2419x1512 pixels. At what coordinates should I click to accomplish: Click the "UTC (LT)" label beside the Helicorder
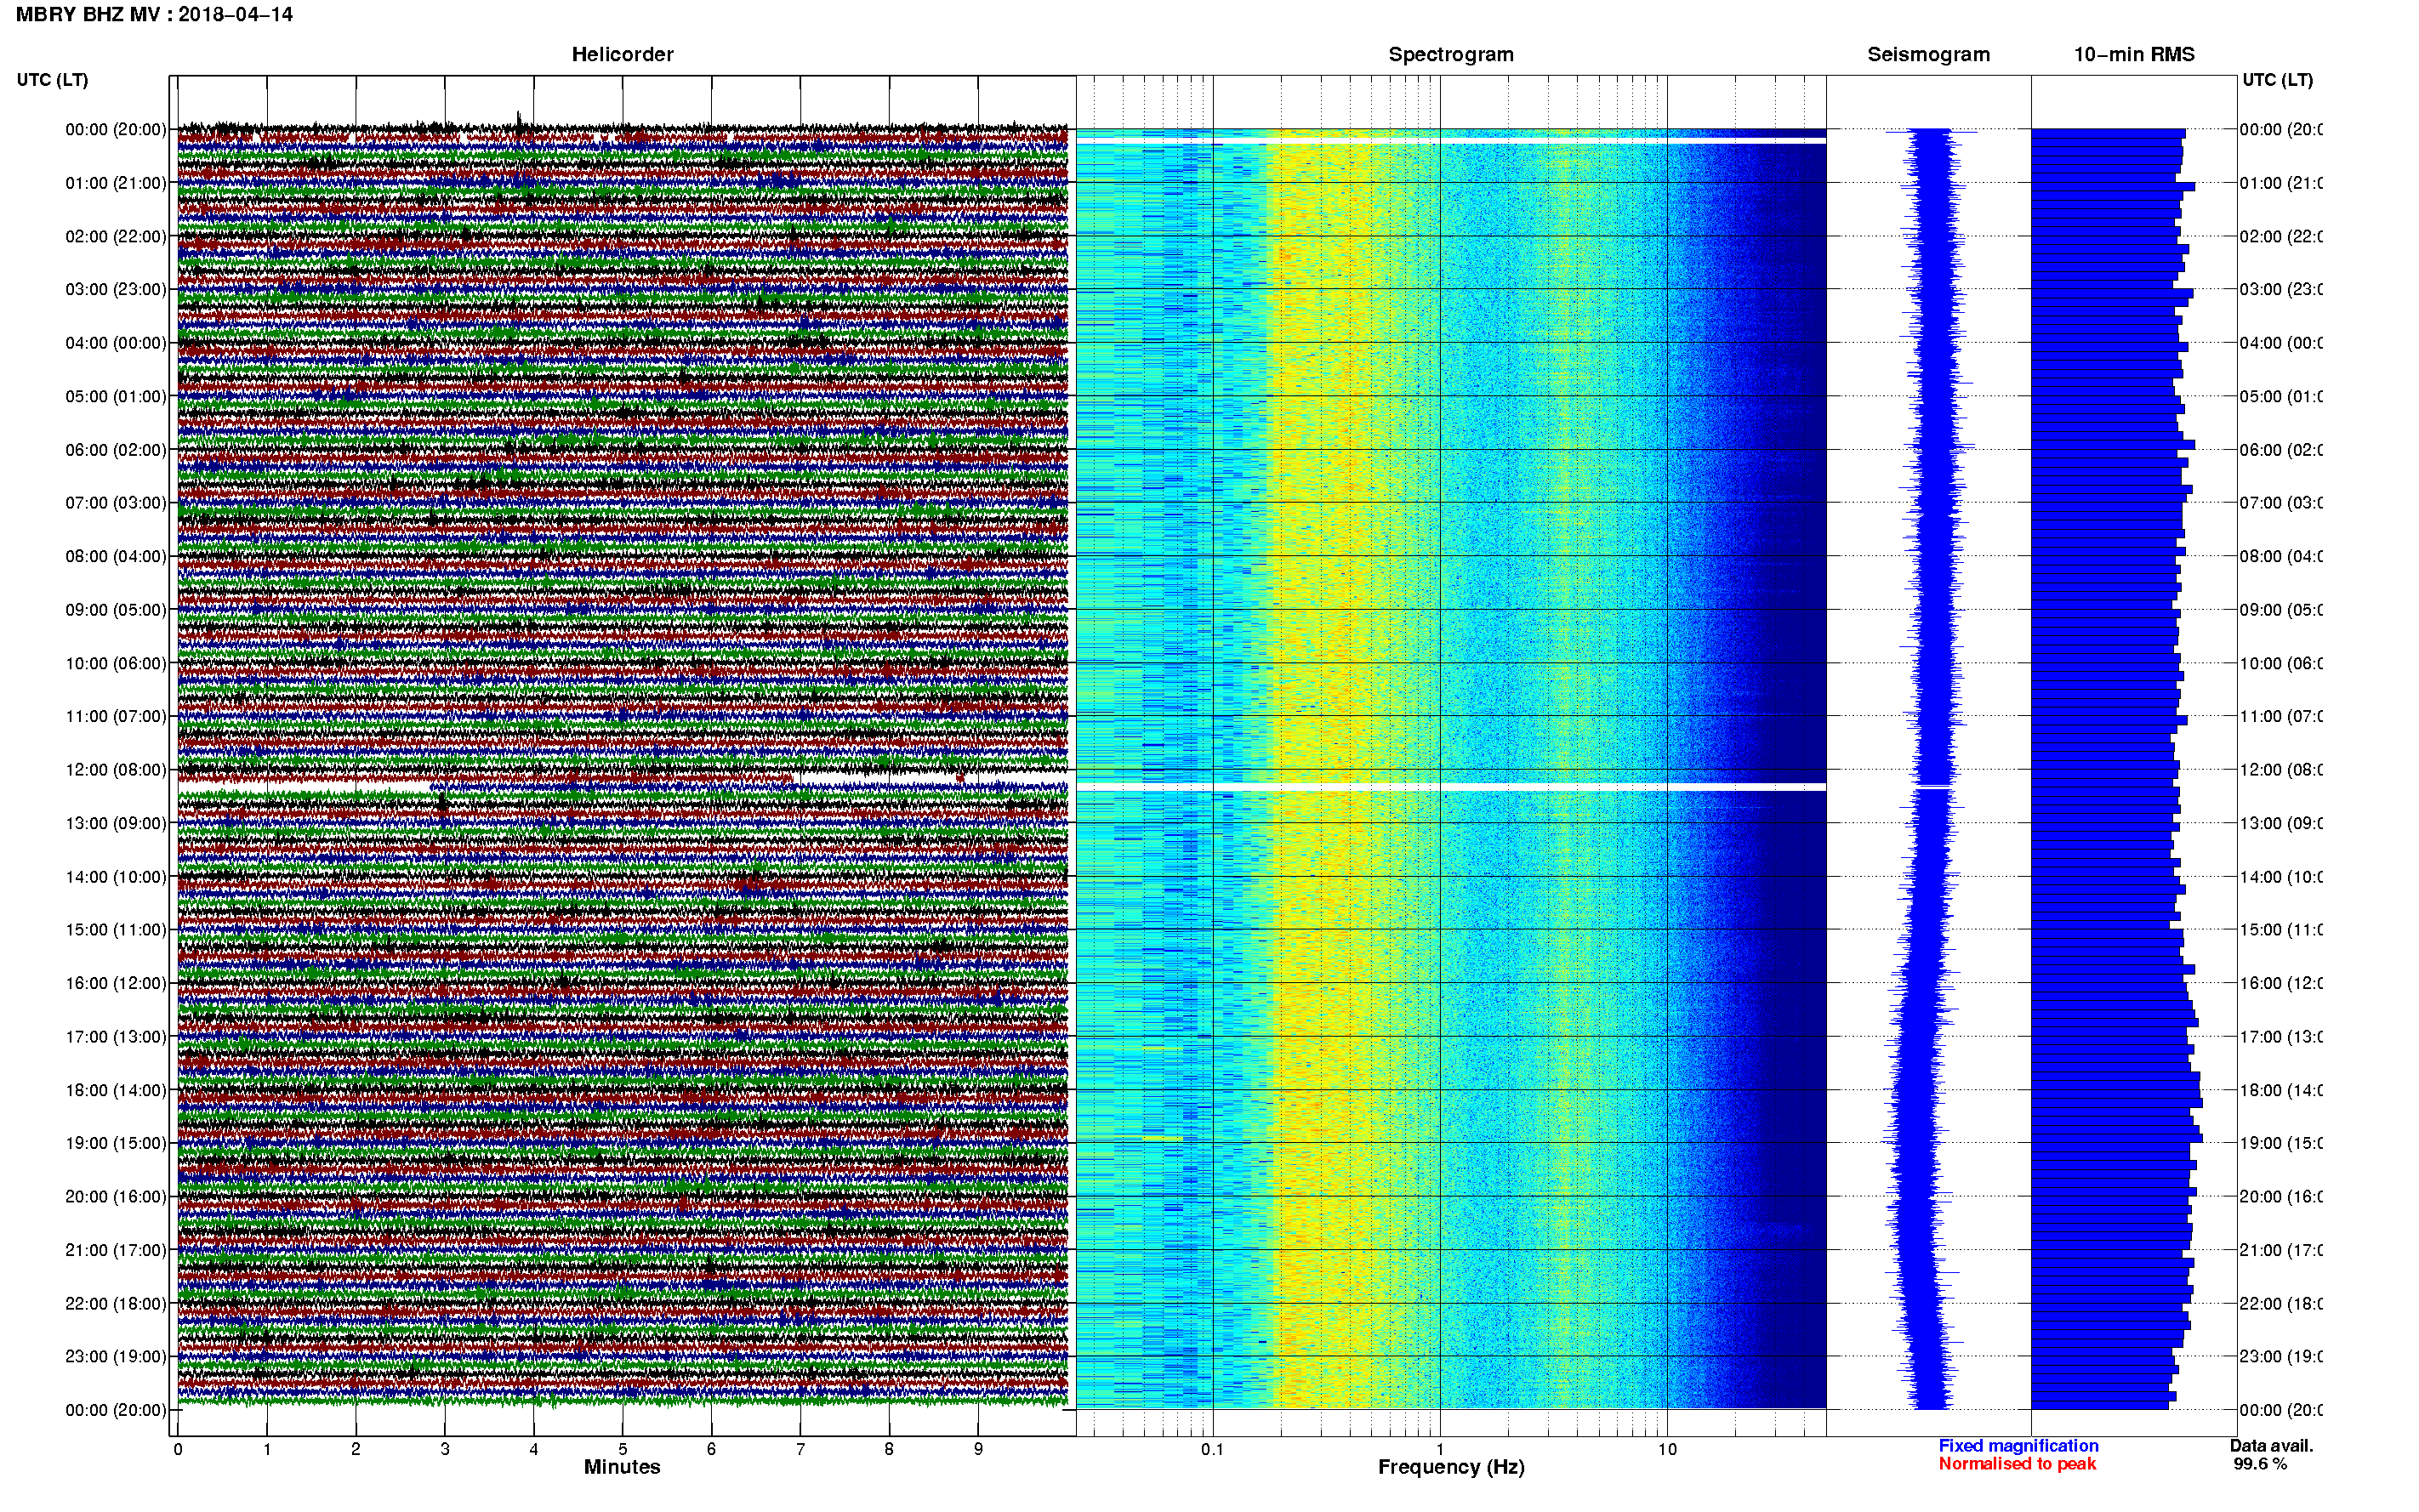pyautogui.click(x=52, y=80)
